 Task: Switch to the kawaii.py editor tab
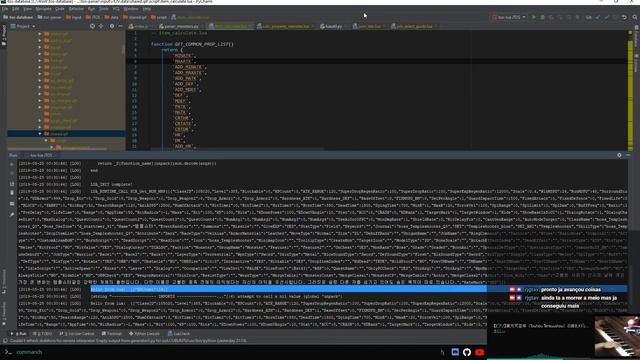(332, 26)
